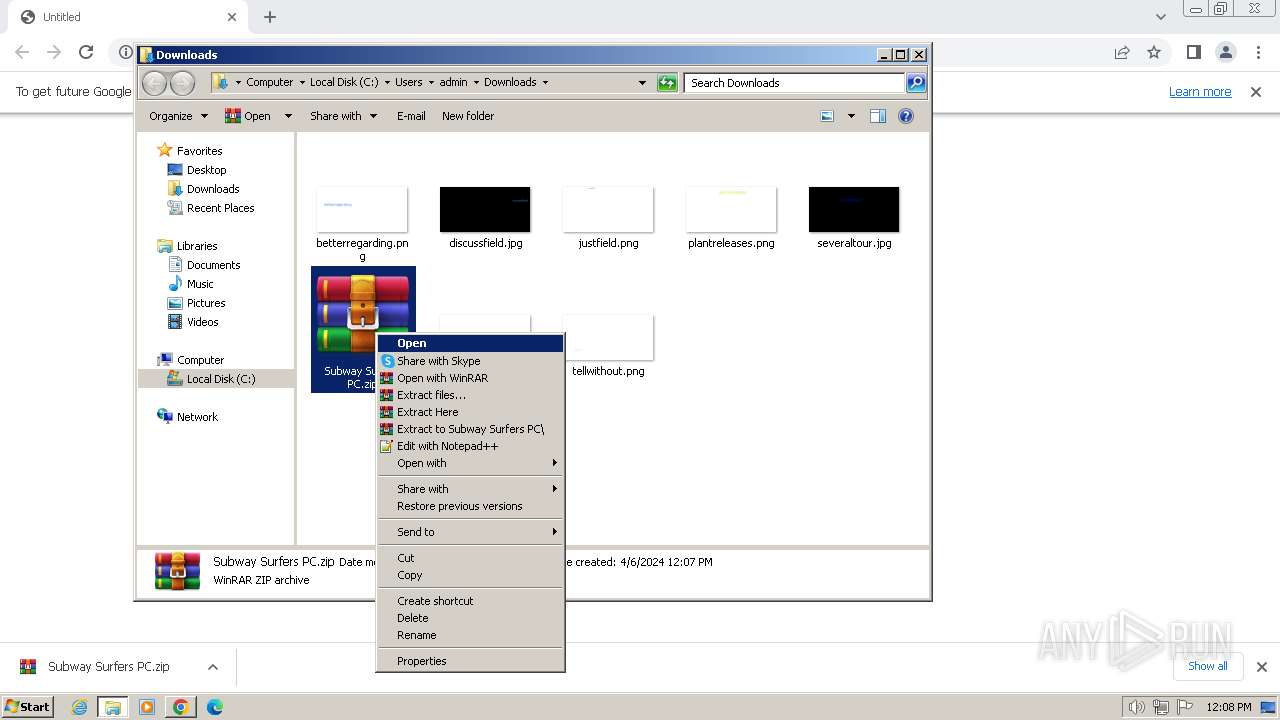This screenshot has width=1280, height=720.
Task: Select Edit with Notepad++ option
Action: pos(470,446)
